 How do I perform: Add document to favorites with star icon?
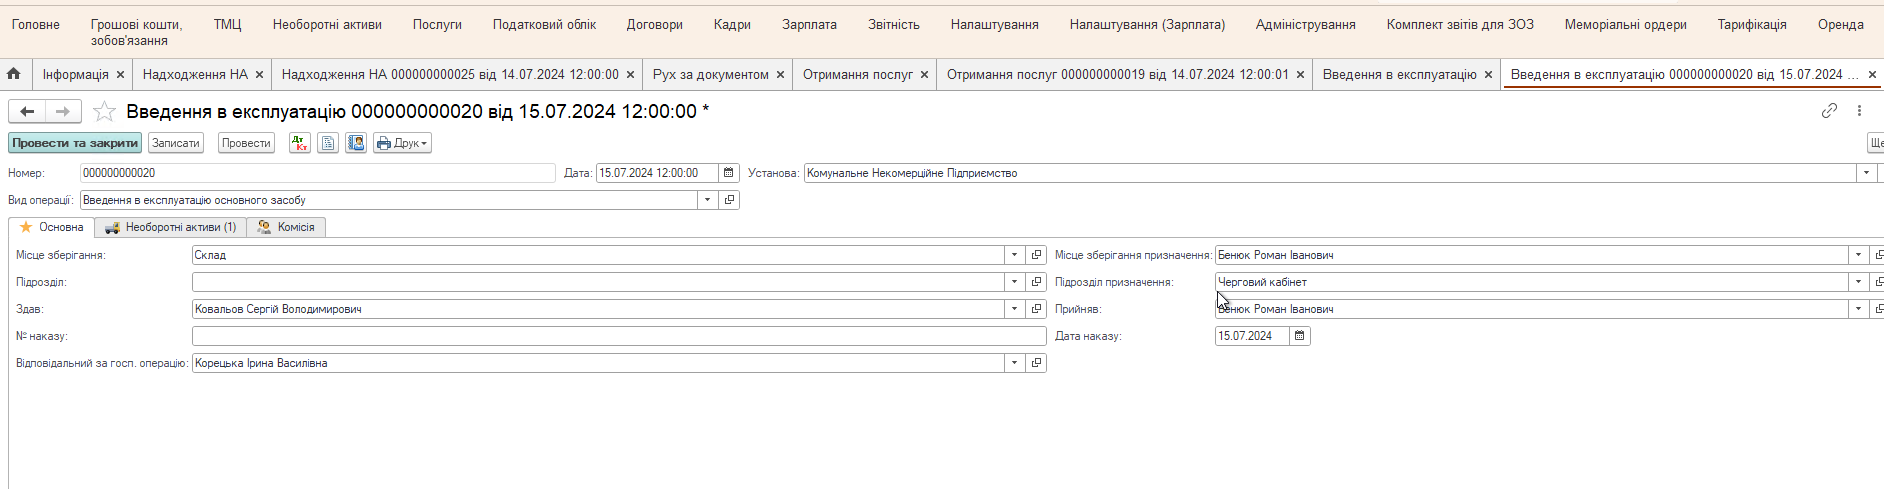(104, 112)
